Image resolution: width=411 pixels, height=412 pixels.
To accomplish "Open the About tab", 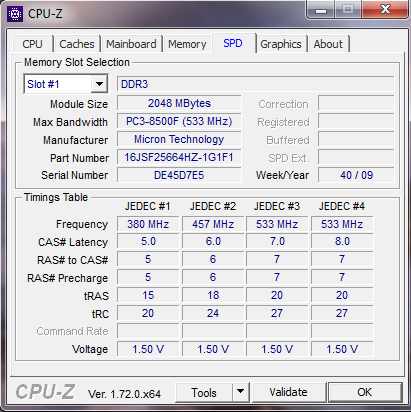I will 328,44.
